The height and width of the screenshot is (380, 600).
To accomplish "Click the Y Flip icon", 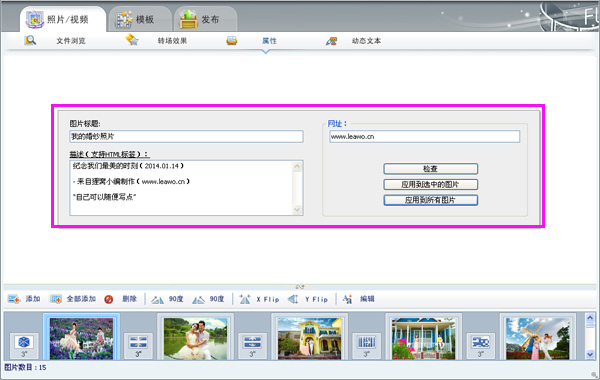I will [293, 299].
